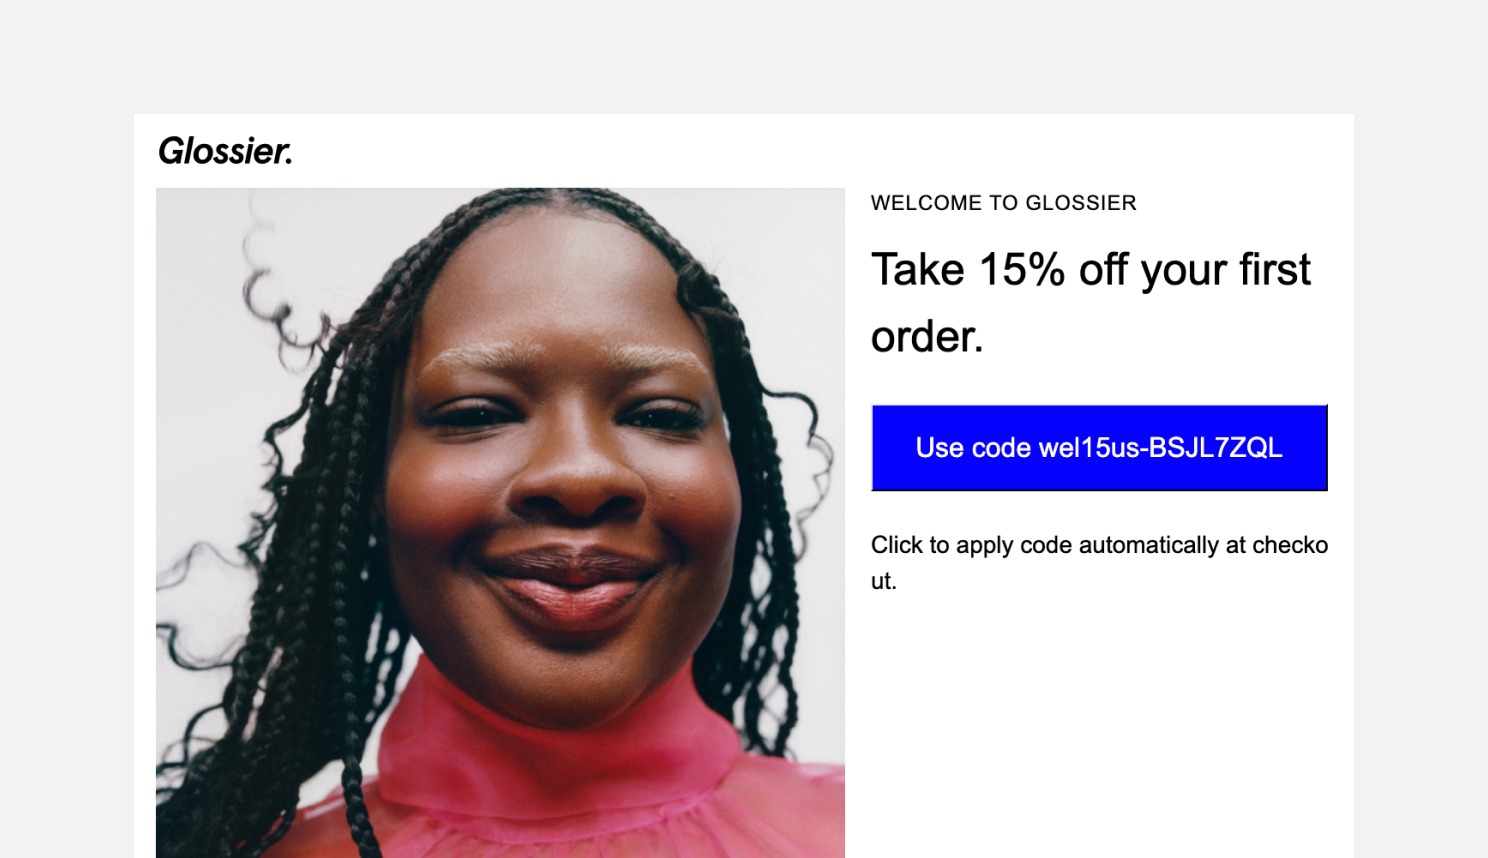
Task: Click the word 'order.' in headline
Action: (927, 337)
